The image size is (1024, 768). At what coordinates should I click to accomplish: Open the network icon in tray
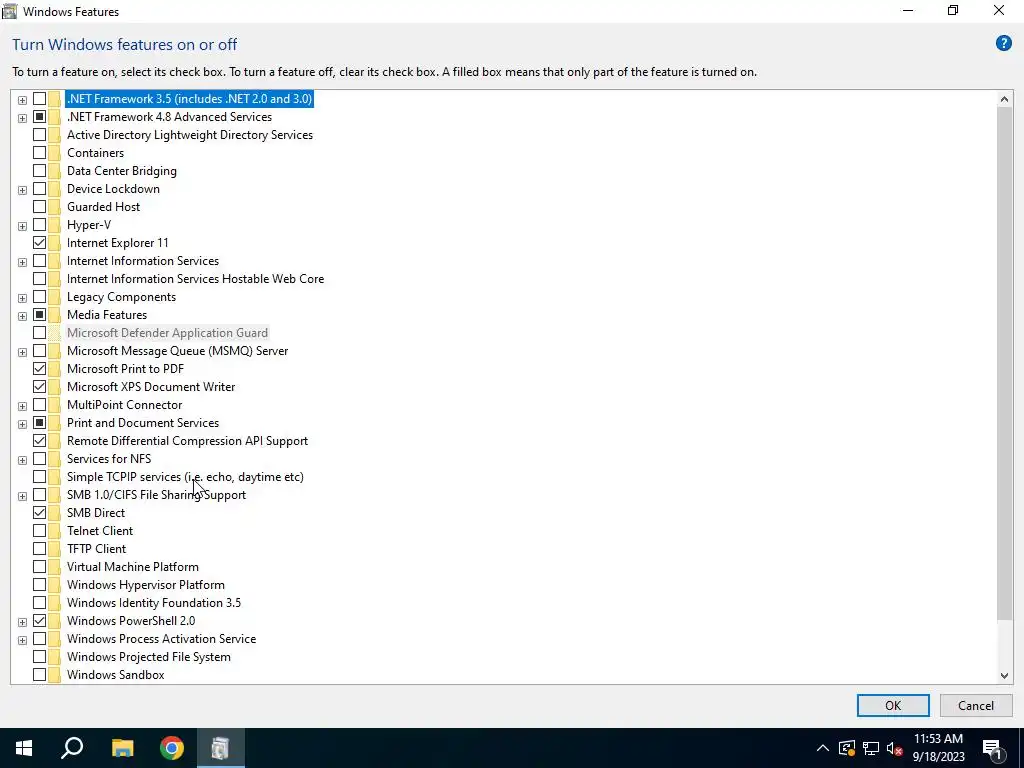click(871, 748)
